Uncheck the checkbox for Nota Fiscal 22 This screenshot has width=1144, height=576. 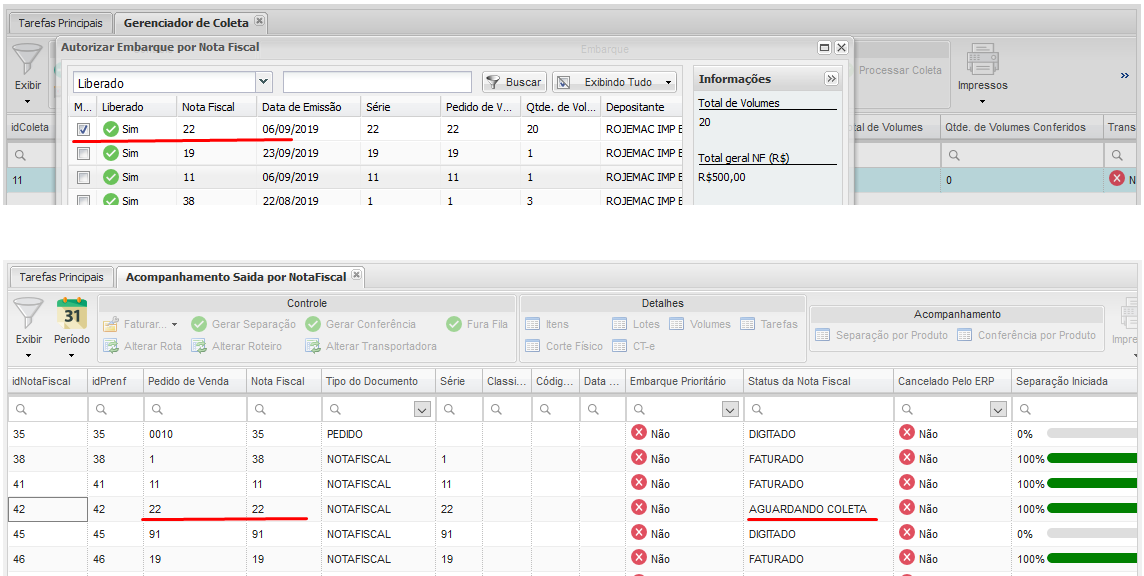pyautogui.click(x=84, y=129)
